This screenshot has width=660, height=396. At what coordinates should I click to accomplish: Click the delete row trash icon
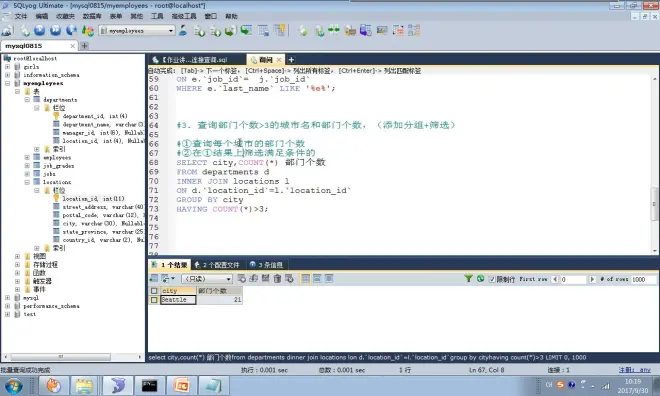tap(277, 279)
